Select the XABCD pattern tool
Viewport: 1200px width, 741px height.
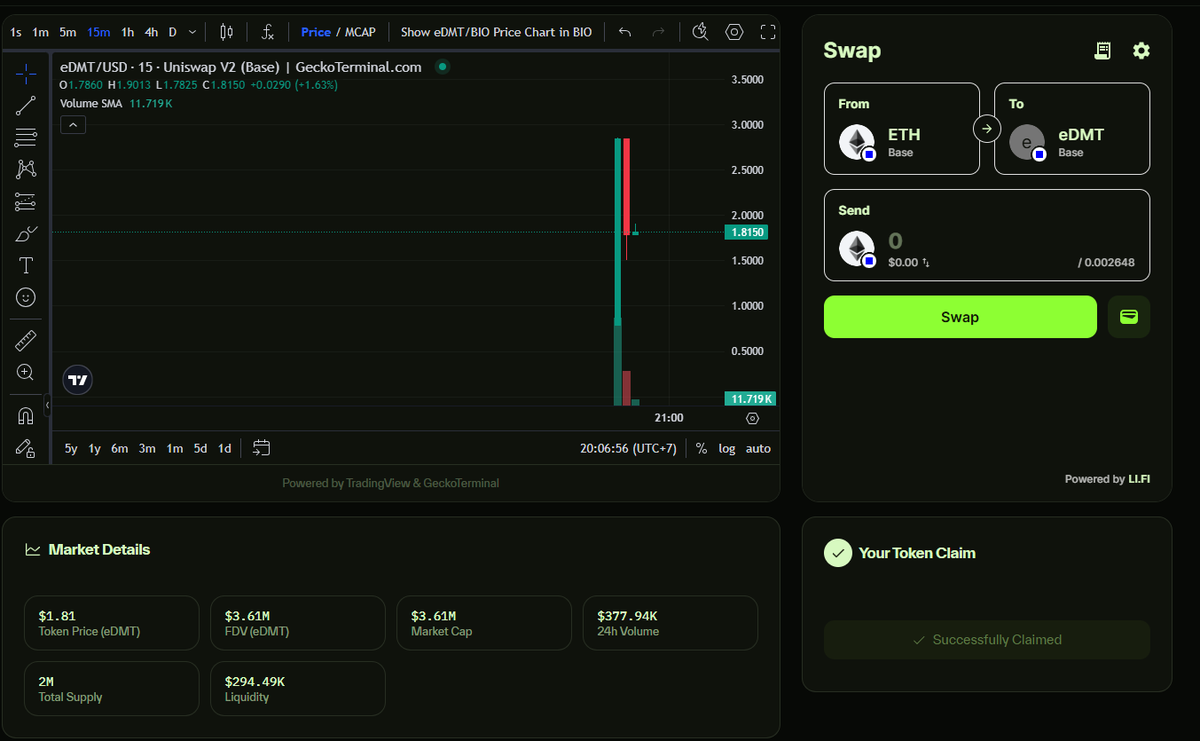pos(26,169)
